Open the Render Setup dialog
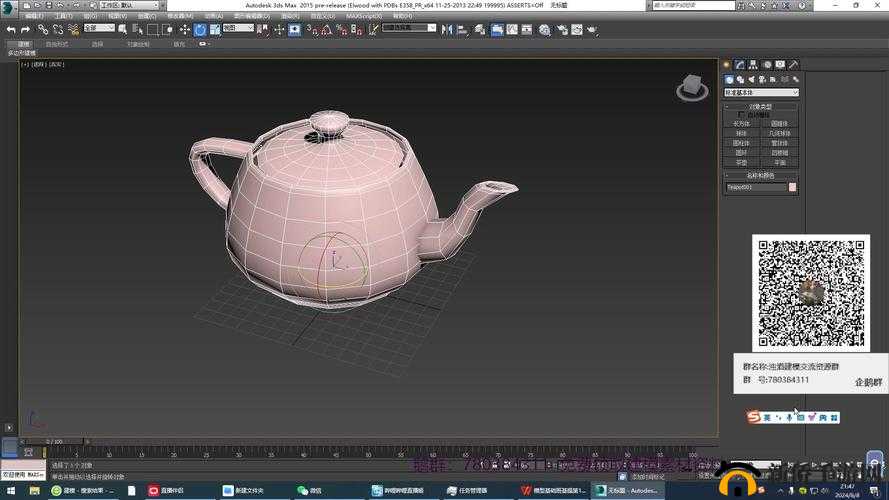889x500 pixels. coord(562,29)
